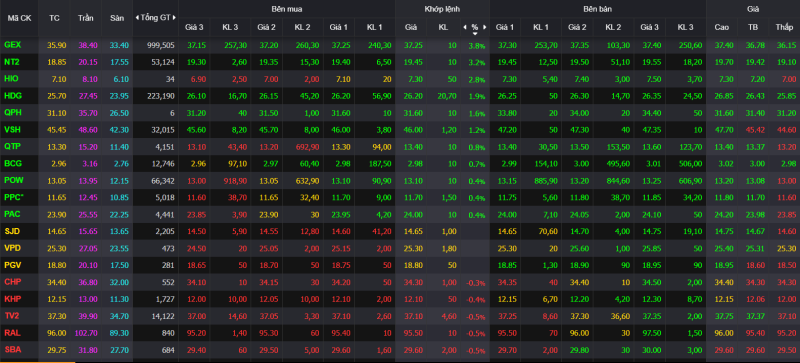800x363 pixels.
Task: Open NT2 stock symbol
Action: point(12,62)
